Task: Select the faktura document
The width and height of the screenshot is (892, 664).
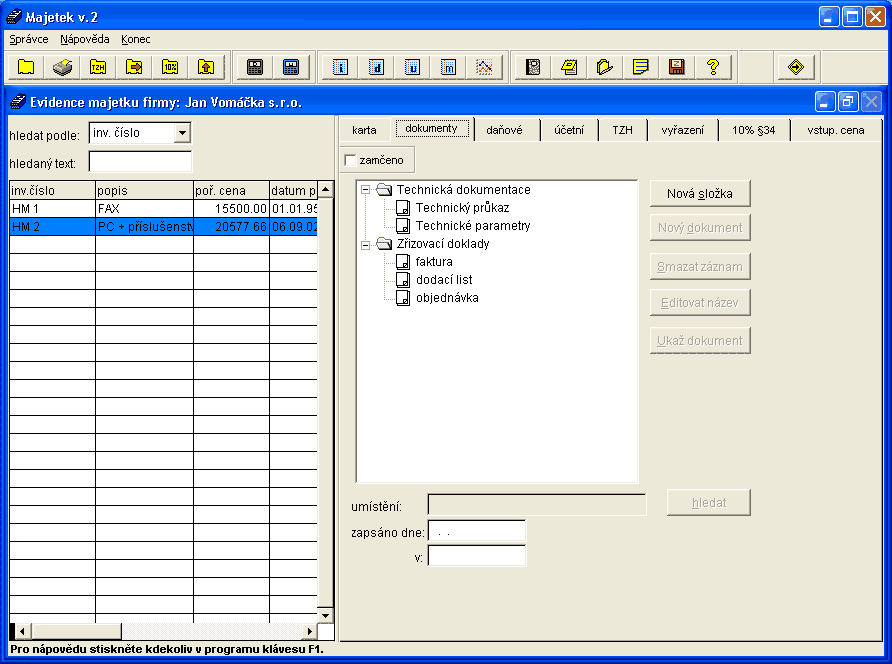Action: pos(434,262)
